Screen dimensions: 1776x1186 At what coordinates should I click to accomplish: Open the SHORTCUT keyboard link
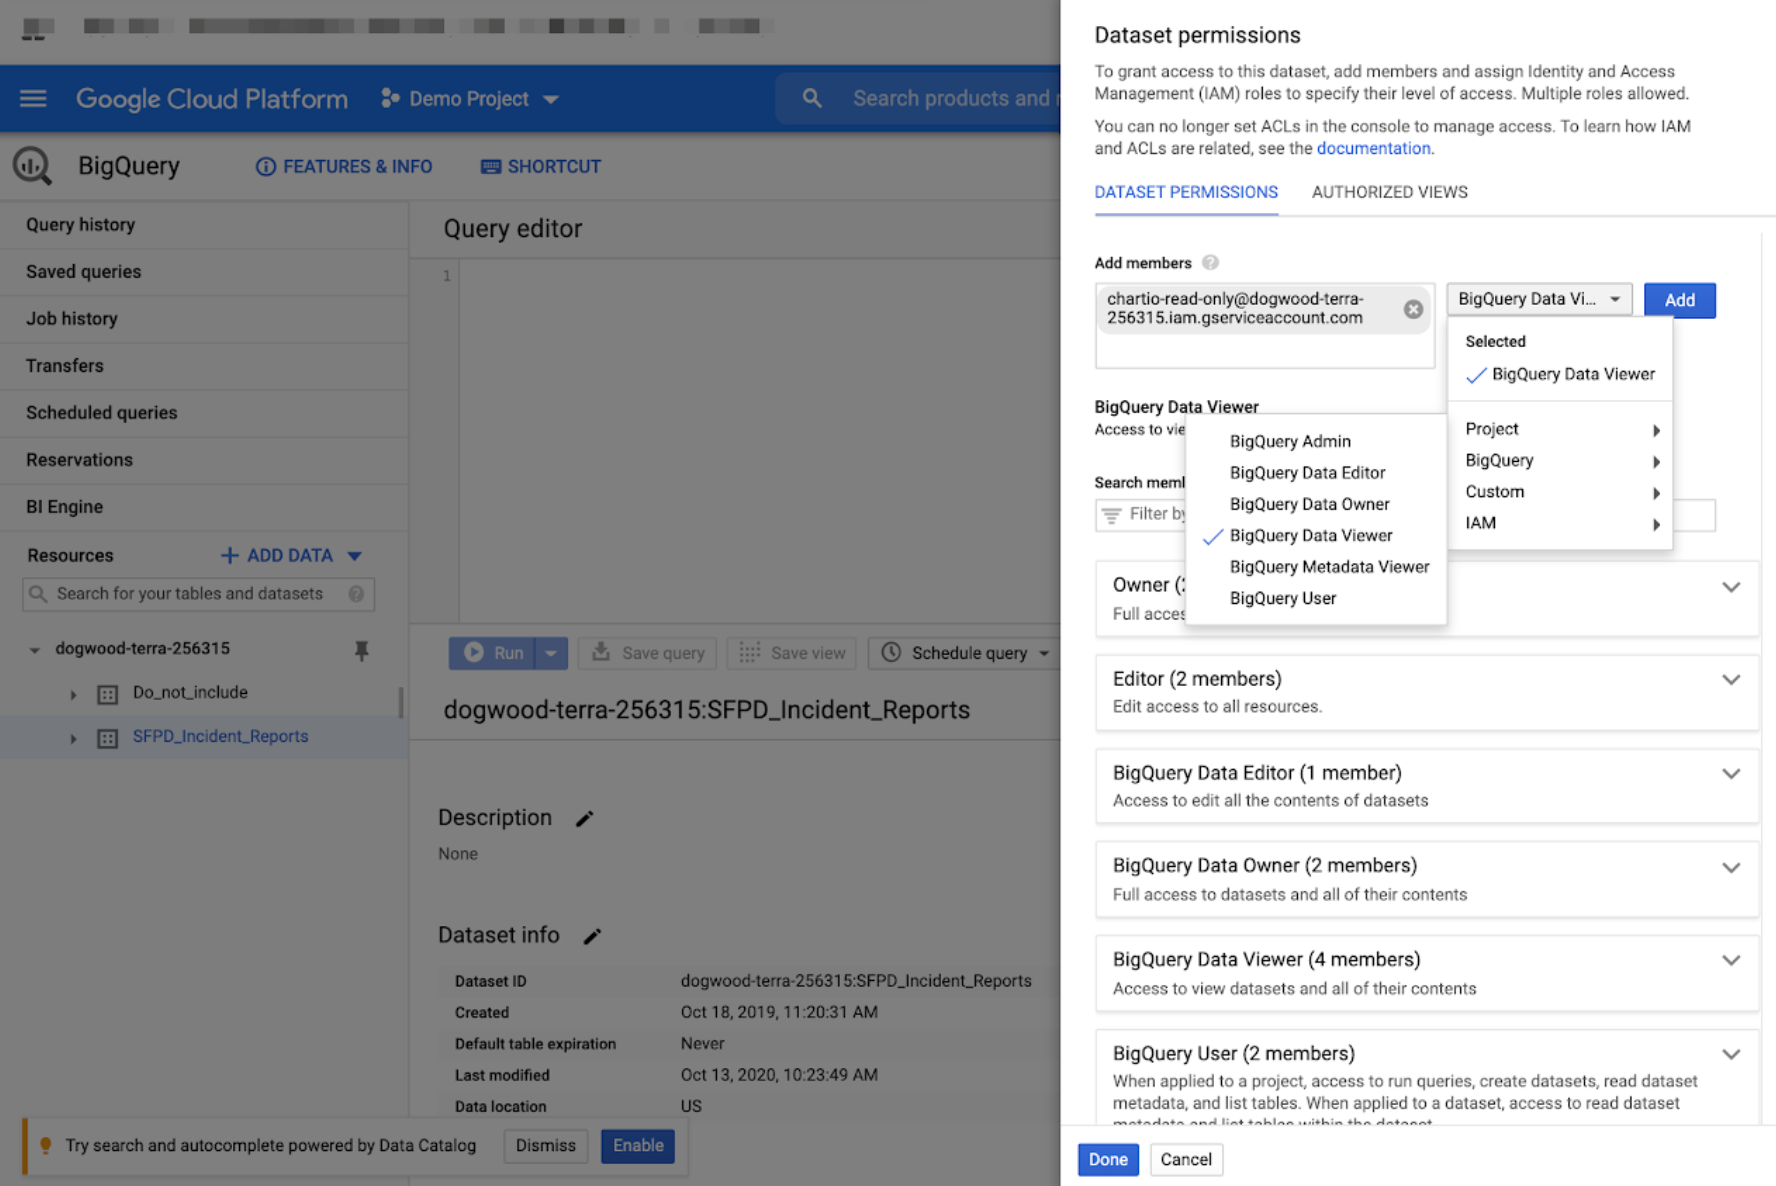click(541, 166)
